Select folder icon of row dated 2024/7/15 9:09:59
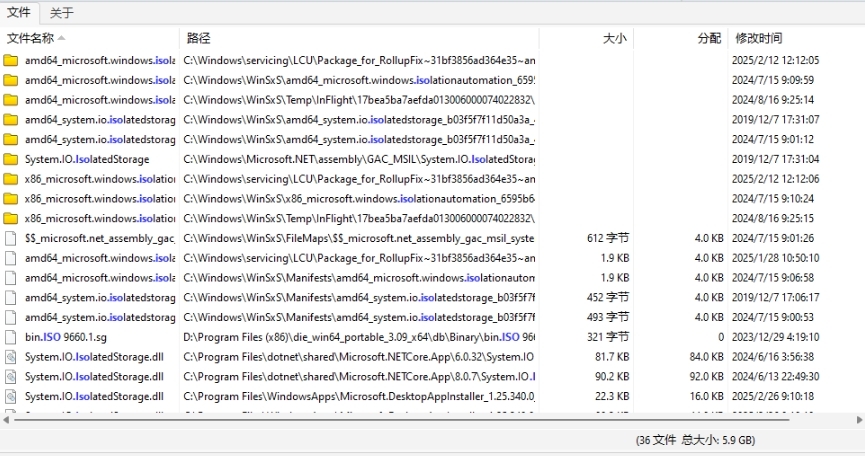 pos(10,80)
